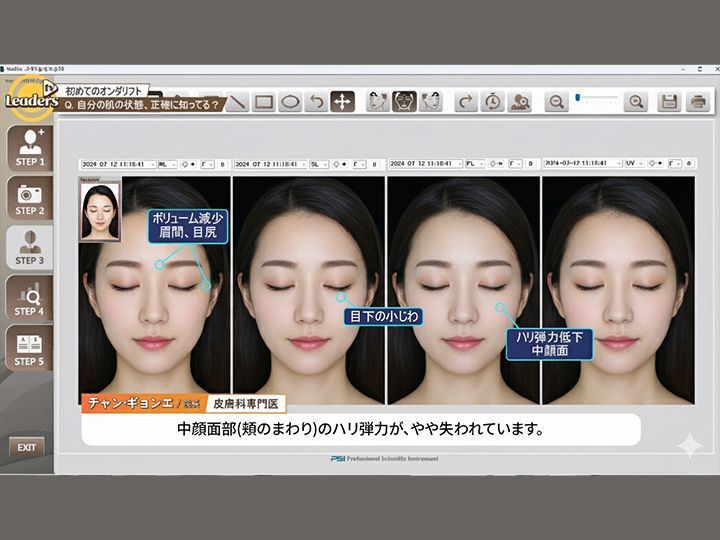
Task: Go to STEP 1 tab
Action: click(x=29, y=147)
